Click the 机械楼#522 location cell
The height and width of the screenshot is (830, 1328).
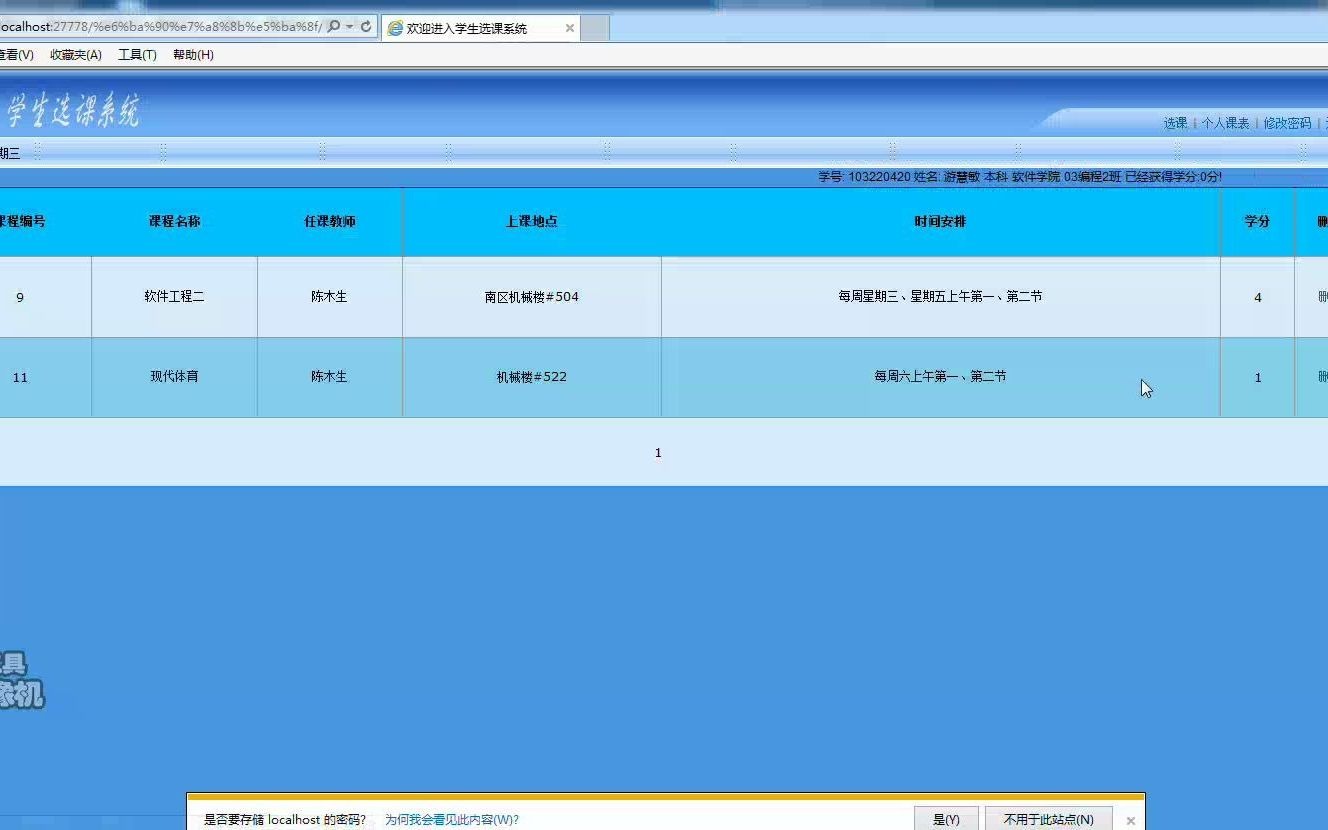click(x=532, y=377)
